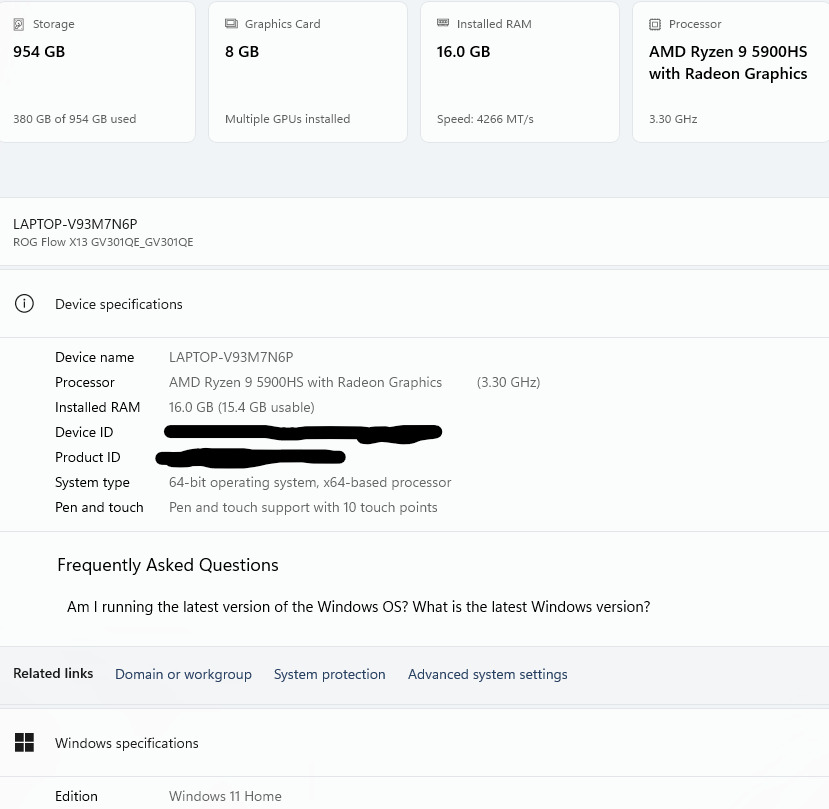
Task: Open the Installed RAM 16.0 GB card
Action: point(520,71)
